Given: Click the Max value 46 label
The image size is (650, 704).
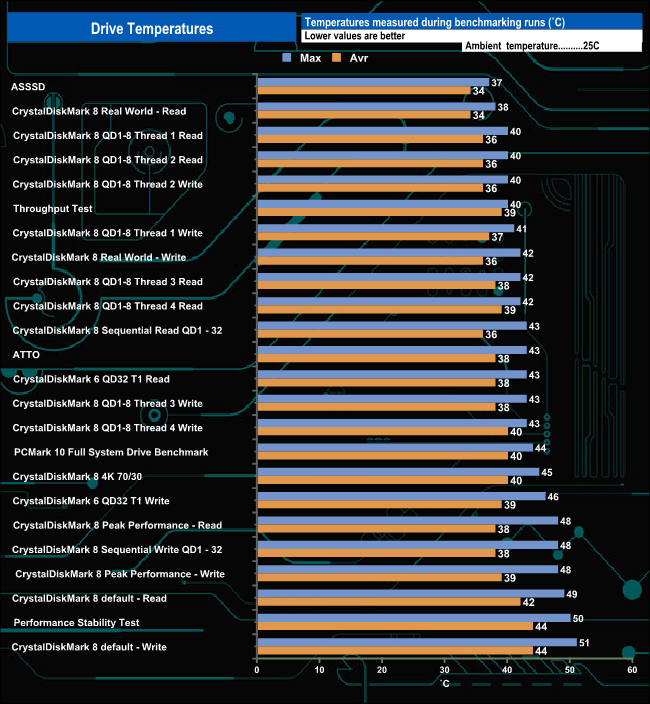Looking at the screenshot, I should click(x=553, y=497).
